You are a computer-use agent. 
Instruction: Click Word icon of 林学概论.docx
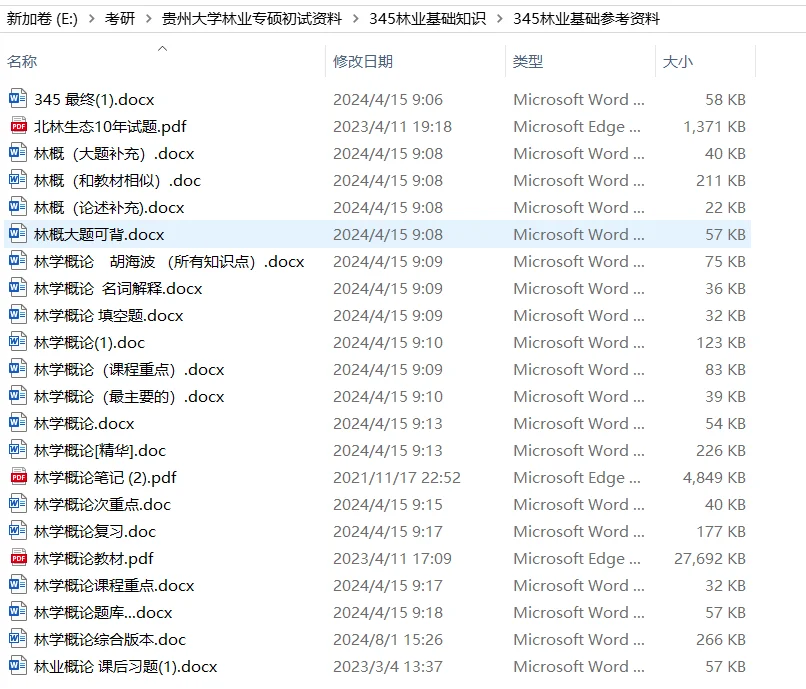click(x=18, y=422)
